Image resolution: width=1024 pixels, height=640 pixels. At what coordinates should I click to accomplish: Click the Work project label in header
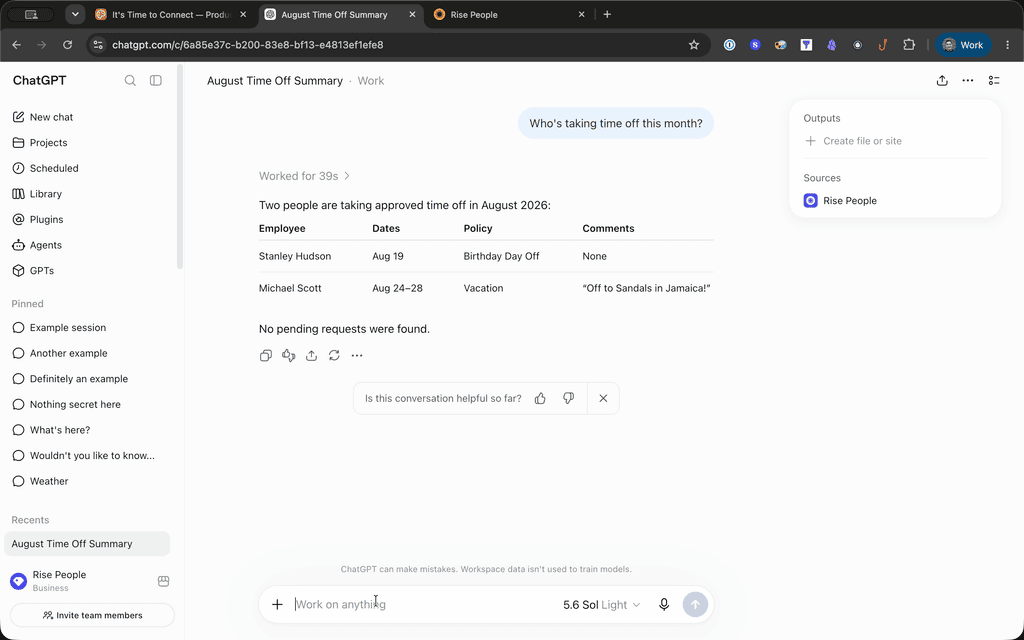coord(370,80)
